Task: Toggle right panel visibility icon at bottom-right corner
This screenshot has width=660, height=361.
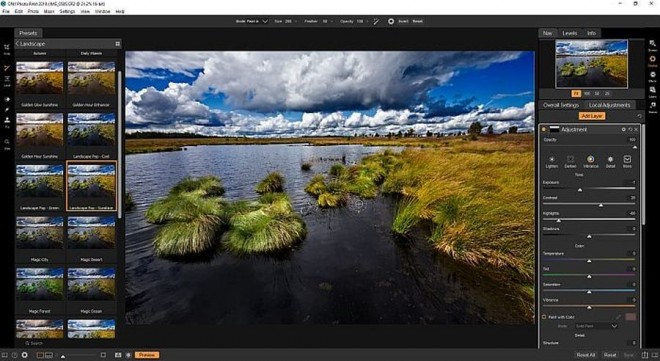Action: (x=655, y=355)
